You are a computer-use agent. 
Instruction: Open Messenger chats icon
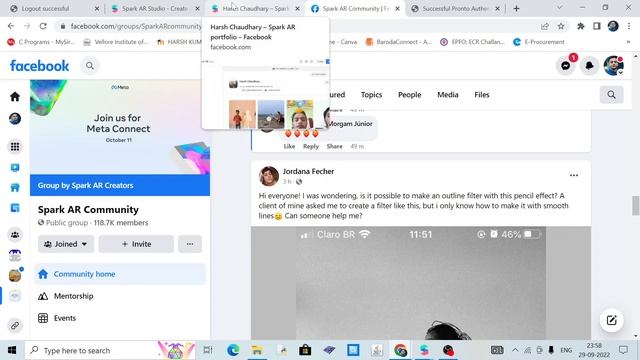coord(565,66)
